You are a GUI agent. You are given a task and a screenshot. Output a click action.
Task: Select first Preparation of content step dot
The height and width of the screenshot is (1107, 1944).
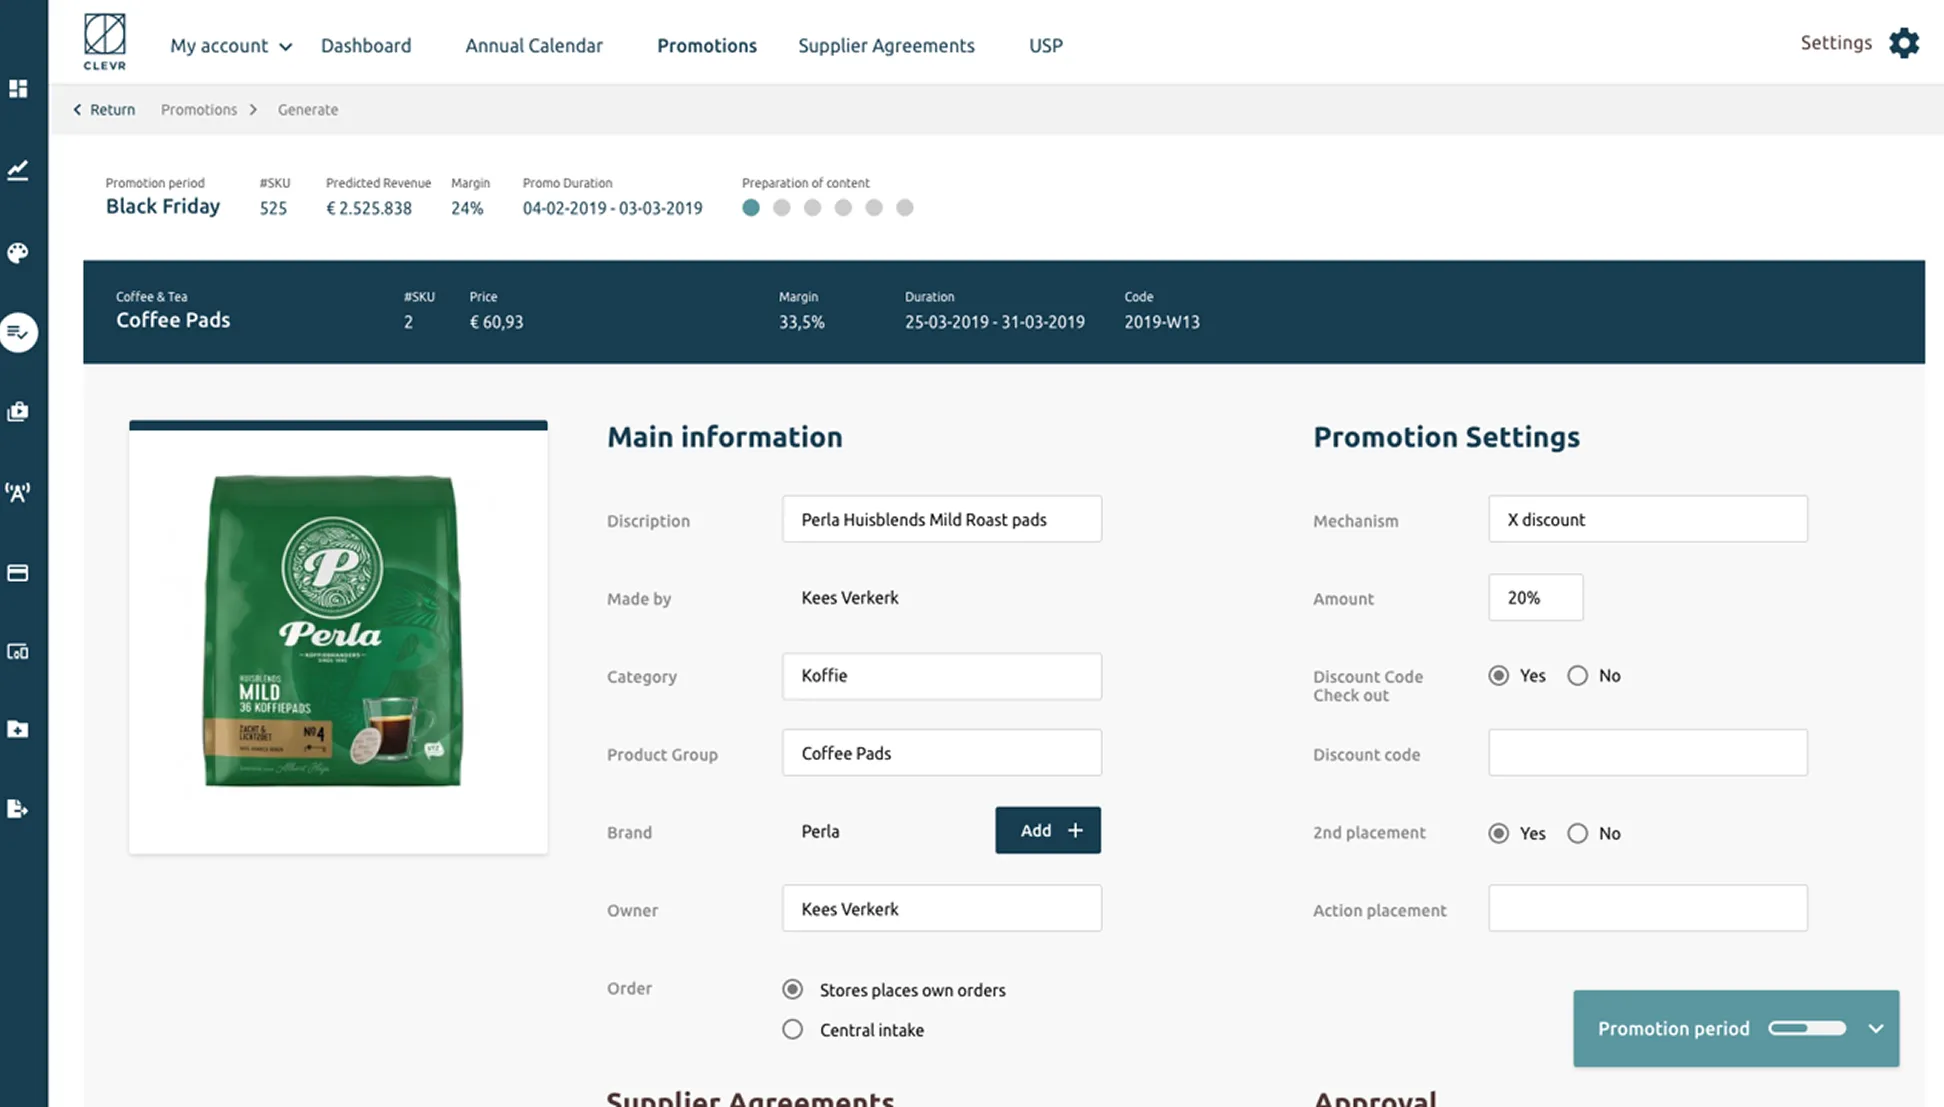coord(751,208)
